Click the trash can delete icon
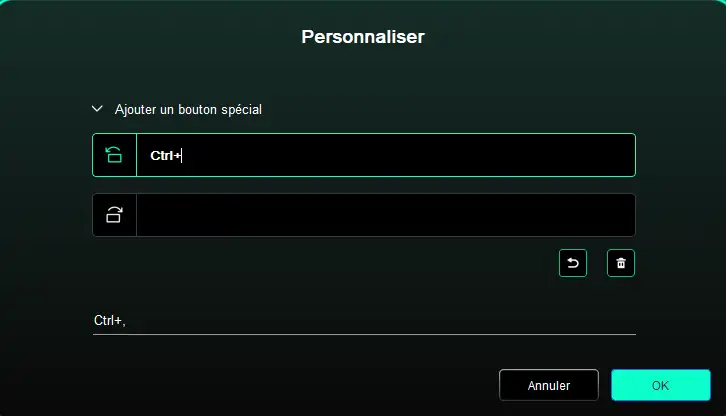726x416 pixels. pyautogui.click(x=621, y=263)
